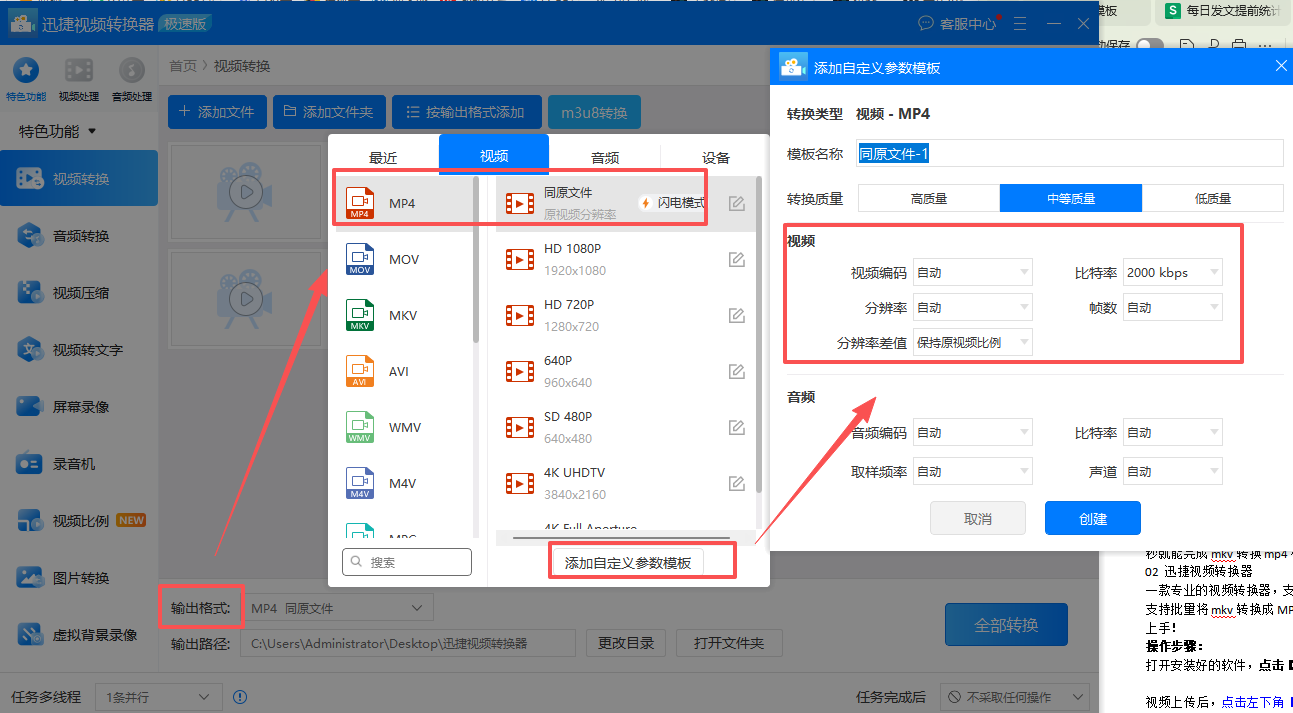Choose the MKV format icon

point(360,315)
